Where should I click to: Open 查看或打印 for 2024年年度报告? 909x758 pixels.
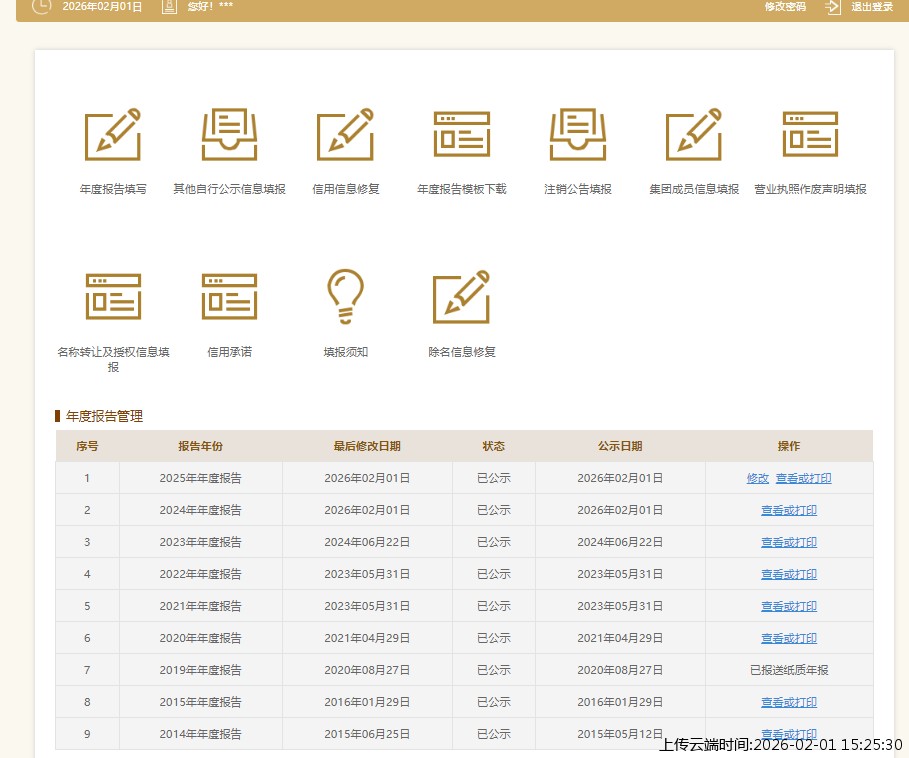click(x=788, y=510)
